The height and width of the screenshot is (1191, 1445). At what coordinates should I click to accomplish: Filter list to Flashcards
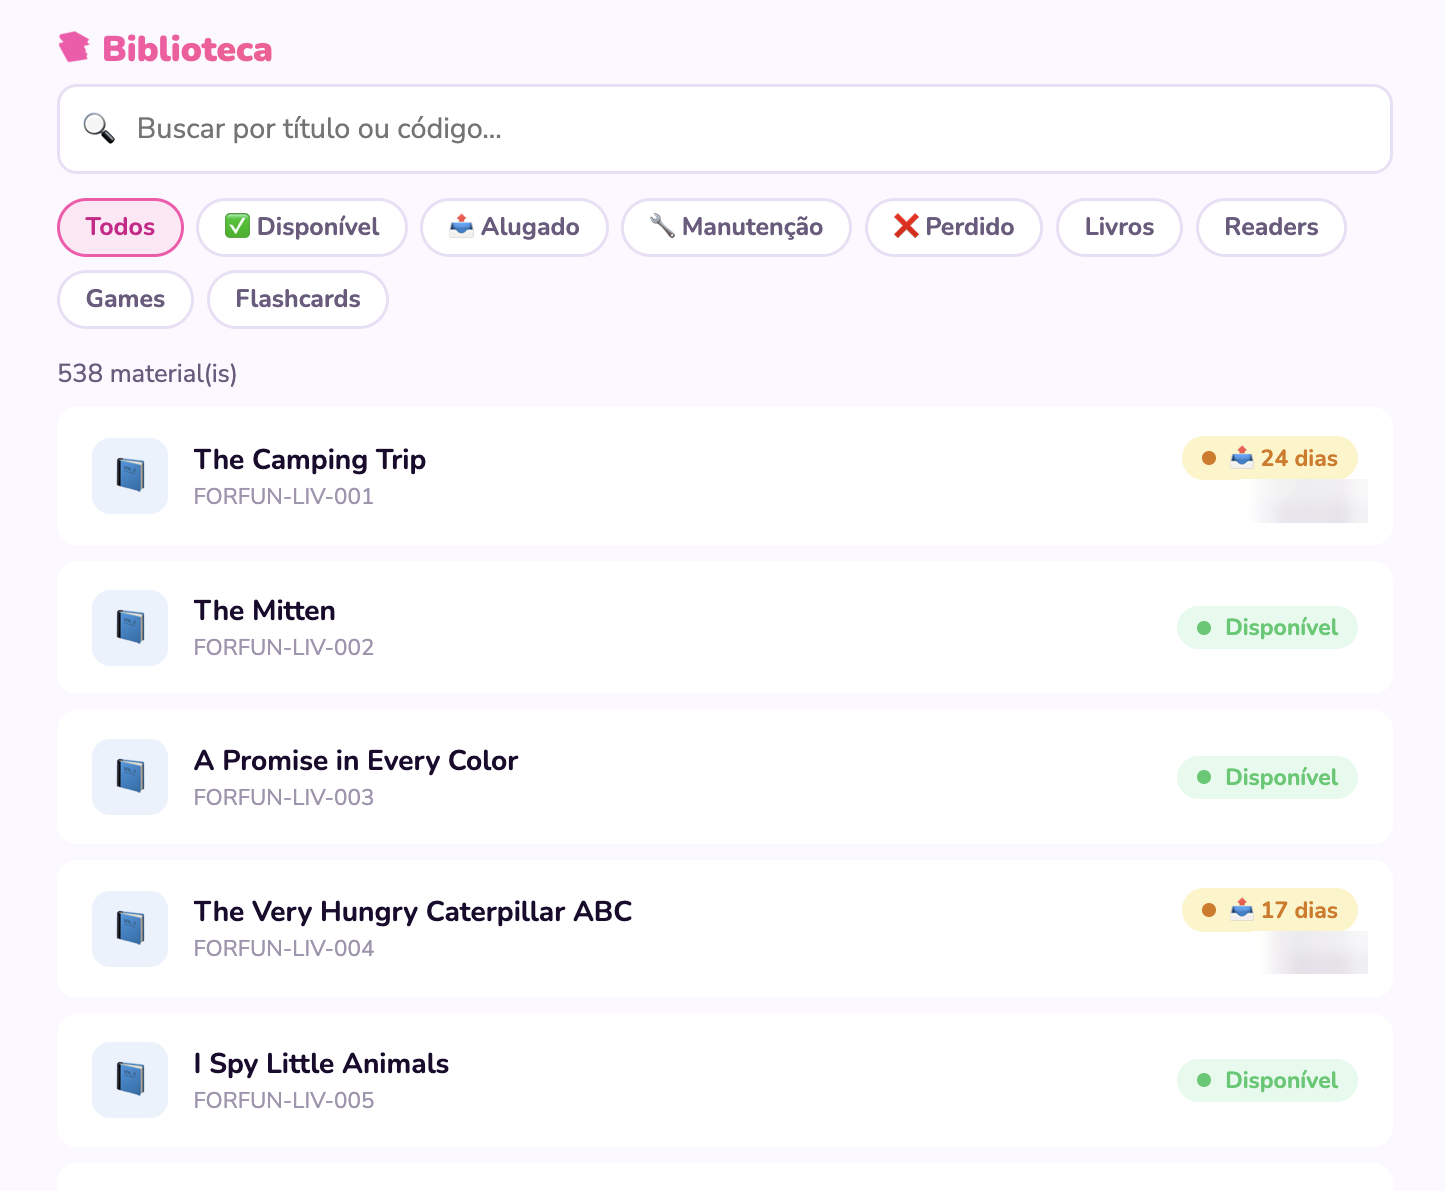[298, 299]
